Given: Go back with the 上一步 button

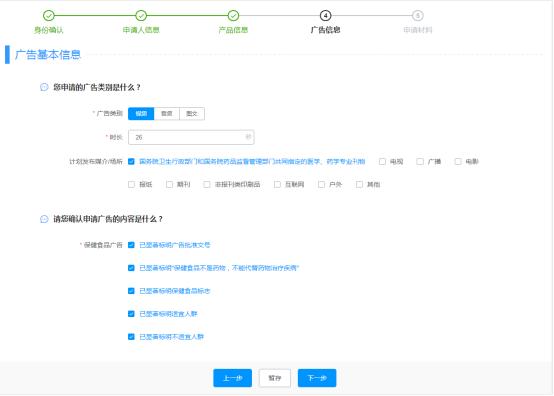Looking at the screenshot, I should pos(232,378).
